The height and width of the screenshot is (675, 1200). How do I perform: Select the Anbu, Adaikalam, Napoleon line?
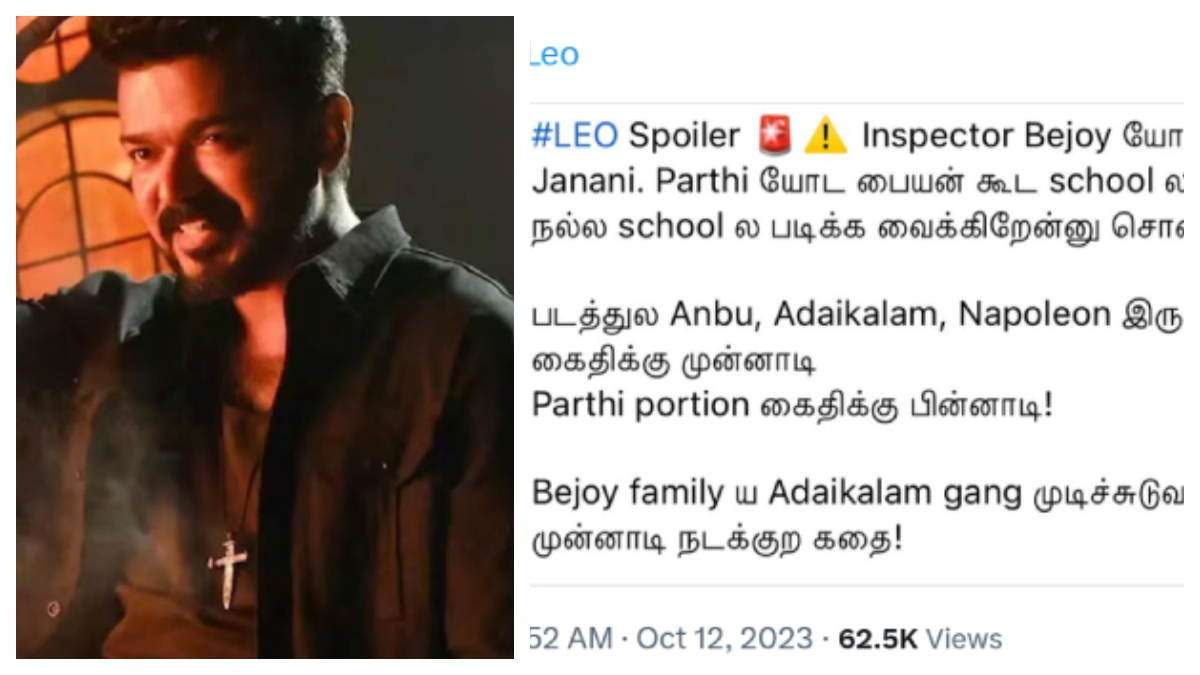857,315
